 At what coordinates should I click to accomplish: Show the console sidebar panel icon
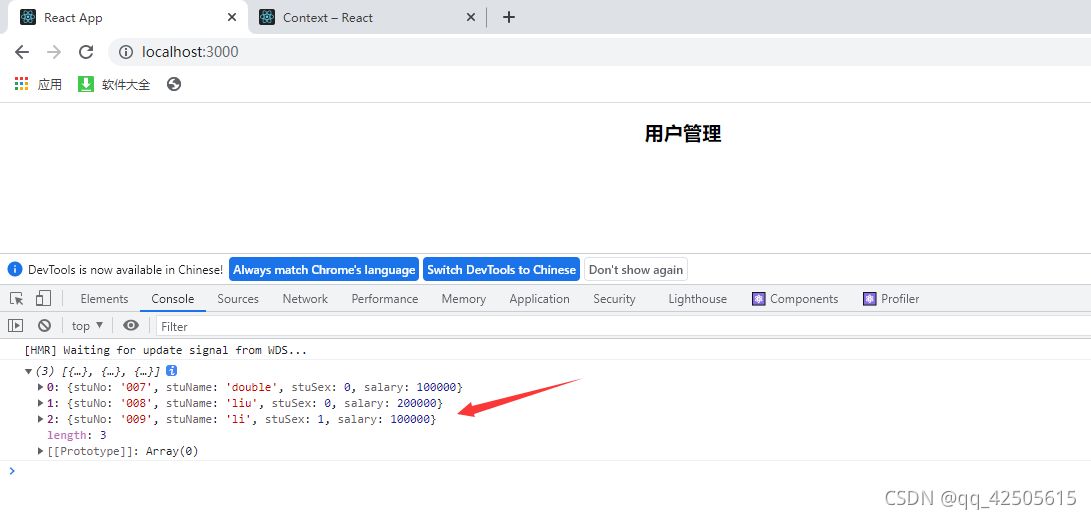point(16,326)
